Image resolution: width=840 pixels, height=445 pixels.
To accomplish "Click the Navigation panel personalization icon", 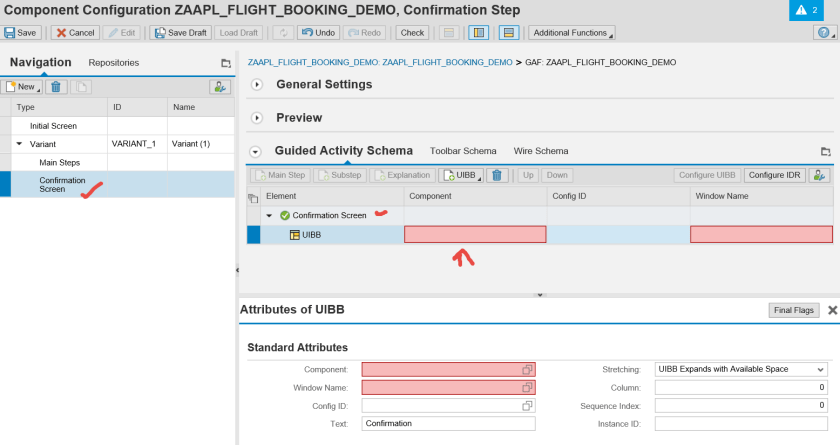I will click(220, 87).
